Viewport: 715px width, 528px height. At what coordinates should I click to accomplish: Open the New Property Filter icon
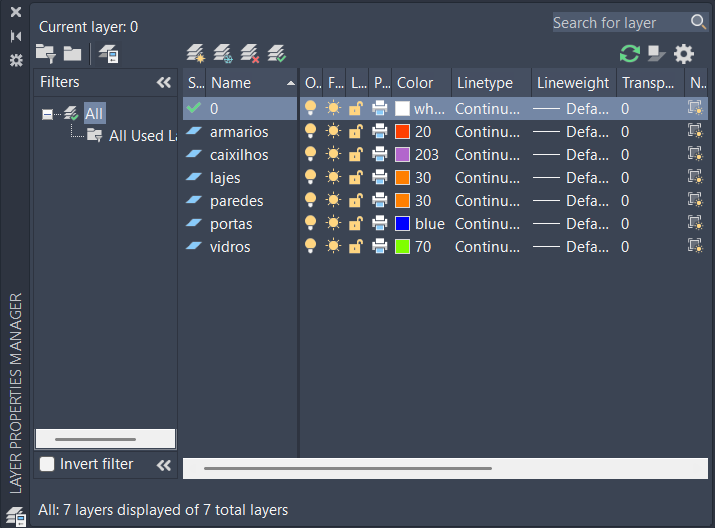(x=45, y=54)
